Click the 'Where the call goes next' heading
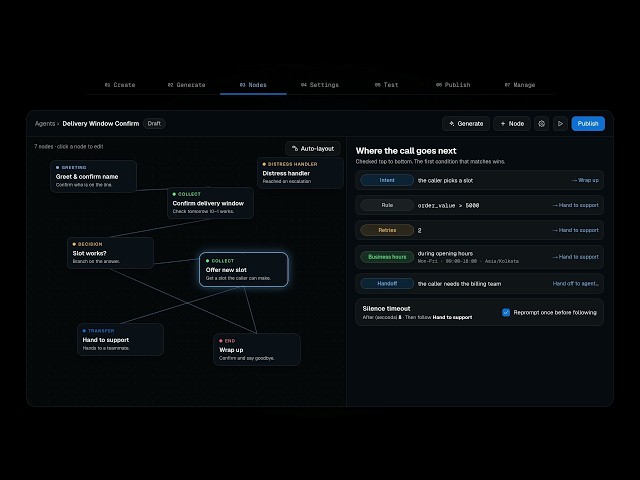 coord(406,151)
